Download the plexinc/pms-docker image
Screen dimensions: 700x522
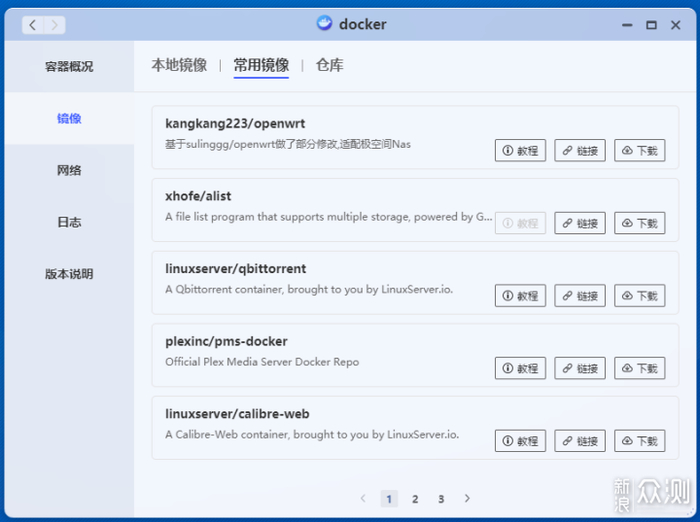pos(640,368)
